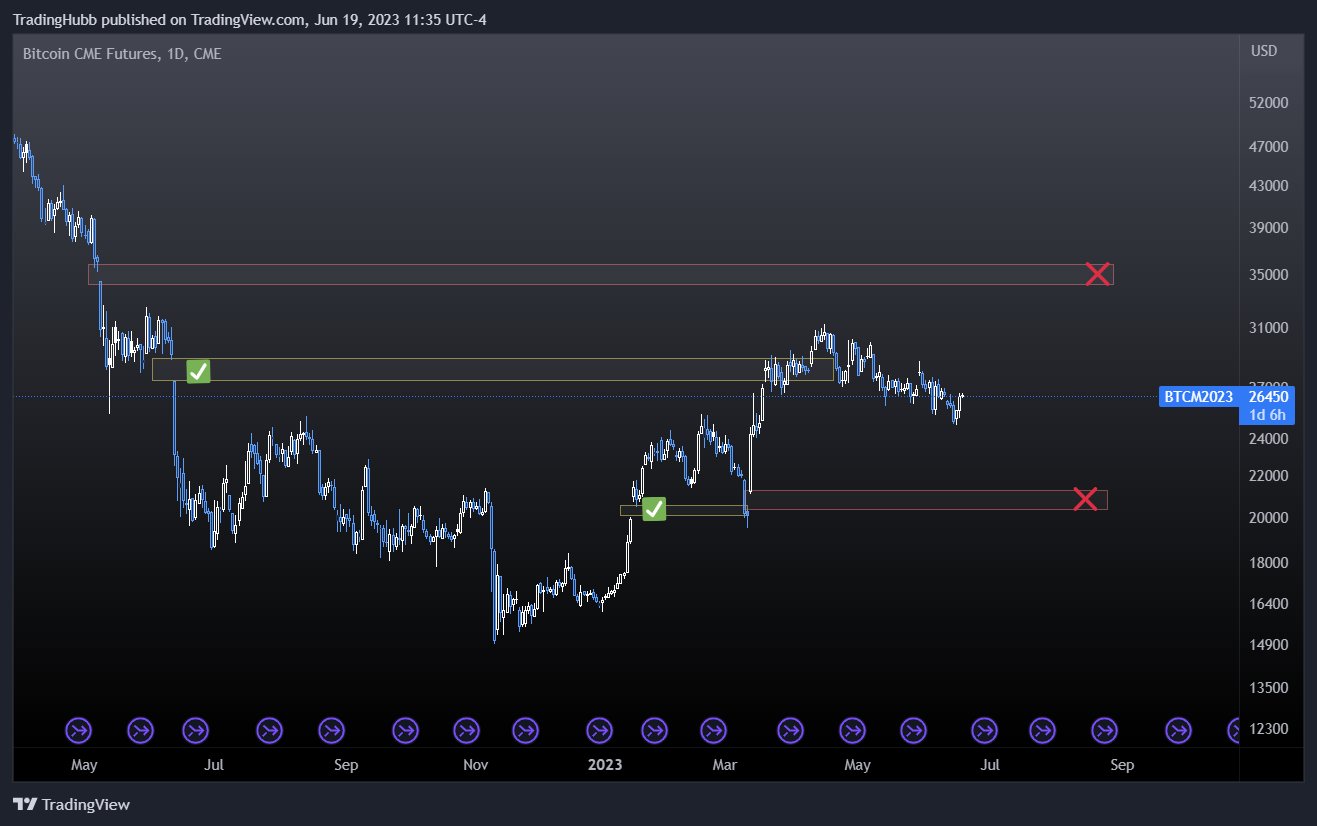The width and height of the screenshot is (1317, 826).
Task: Click the 47000 price axis label
Action: tap(1268, 147)
